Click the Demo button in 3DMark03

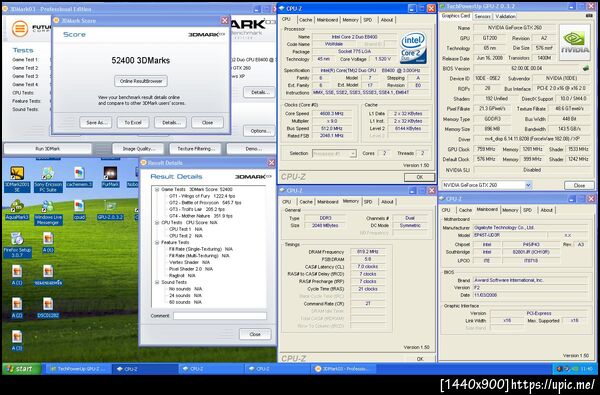click(251, 149)
